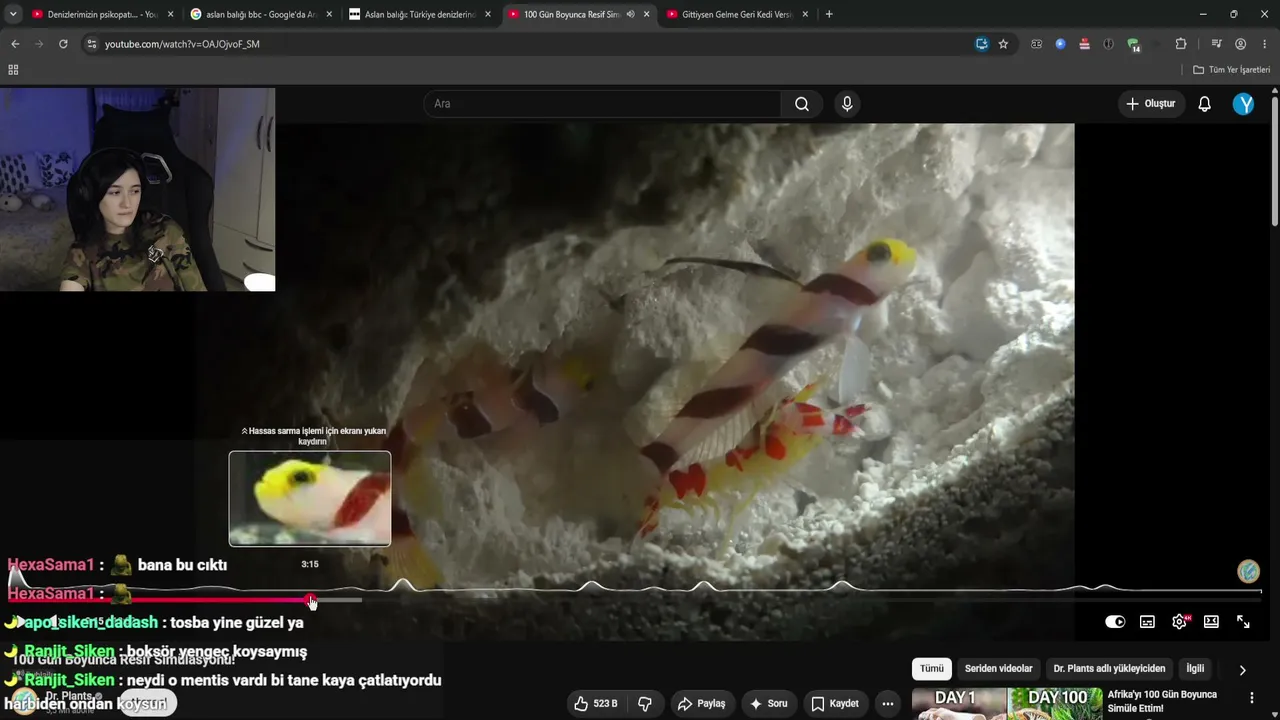This screenshot has height=720, width=1280.
Task: Dislike the video
Action: coord(645,704)
